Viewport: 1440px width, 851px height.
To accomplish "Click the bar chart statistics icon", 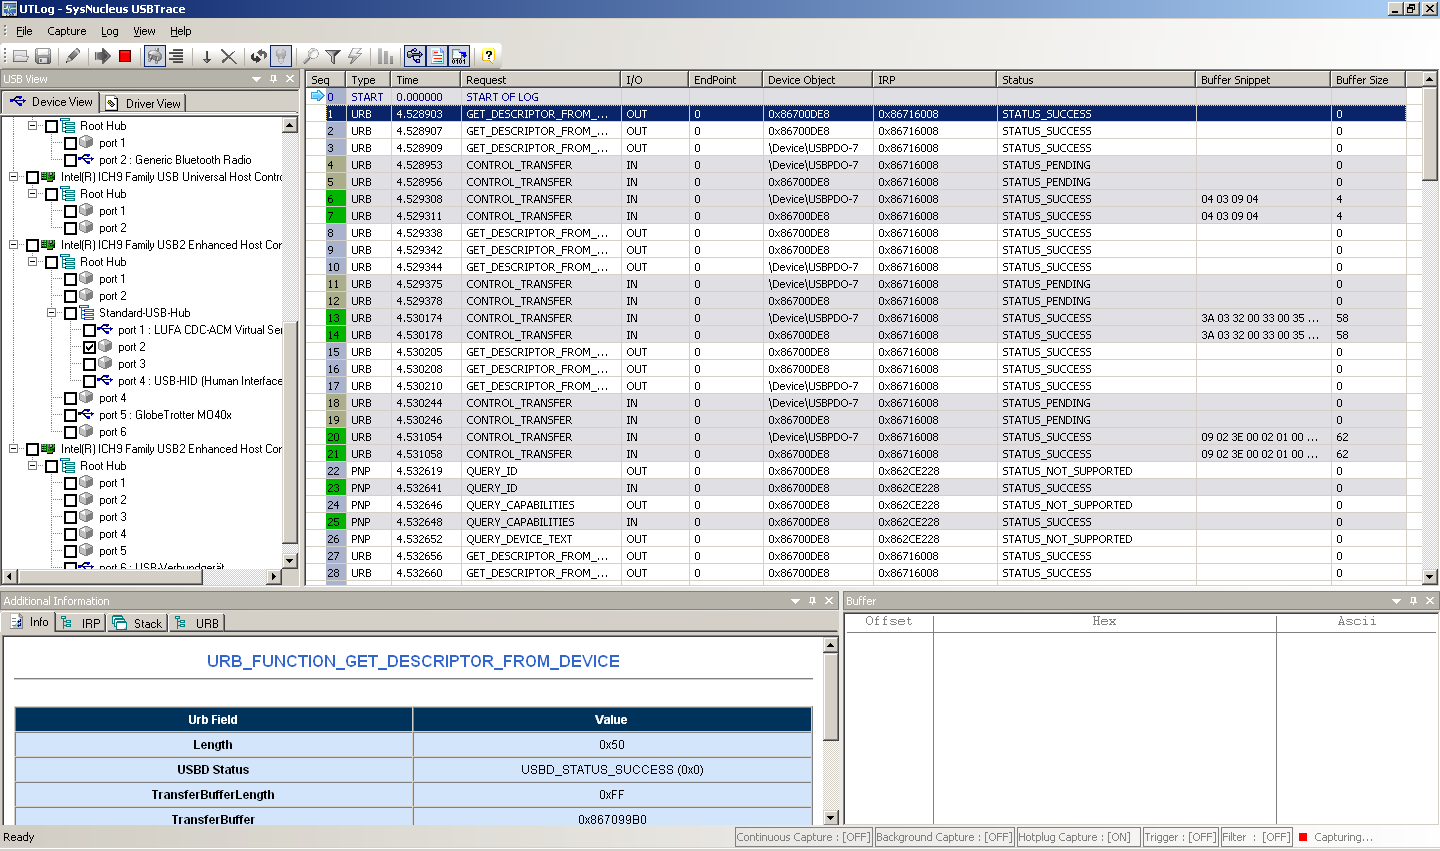I will pos(385,56).
